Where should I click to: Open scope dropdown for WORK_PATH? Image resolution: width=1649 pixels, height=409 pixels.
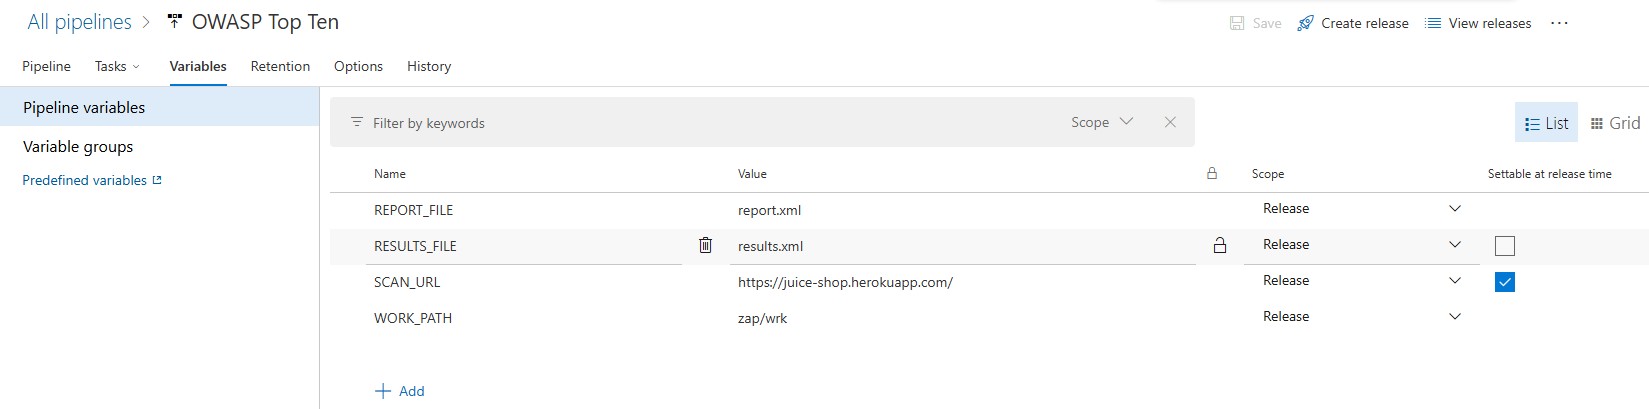point(1454,317)
